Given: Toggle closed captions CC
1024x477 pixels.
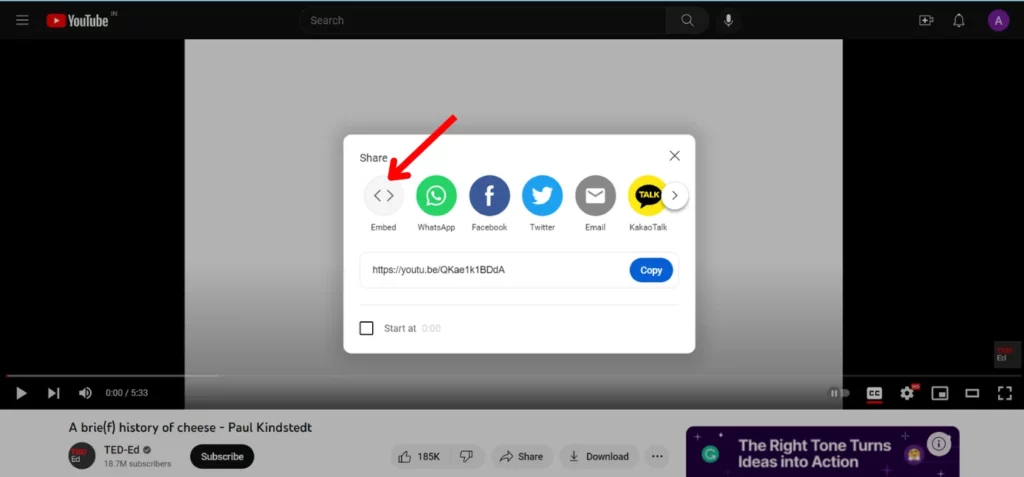Looking at the screenshot, I should point(874,393).
